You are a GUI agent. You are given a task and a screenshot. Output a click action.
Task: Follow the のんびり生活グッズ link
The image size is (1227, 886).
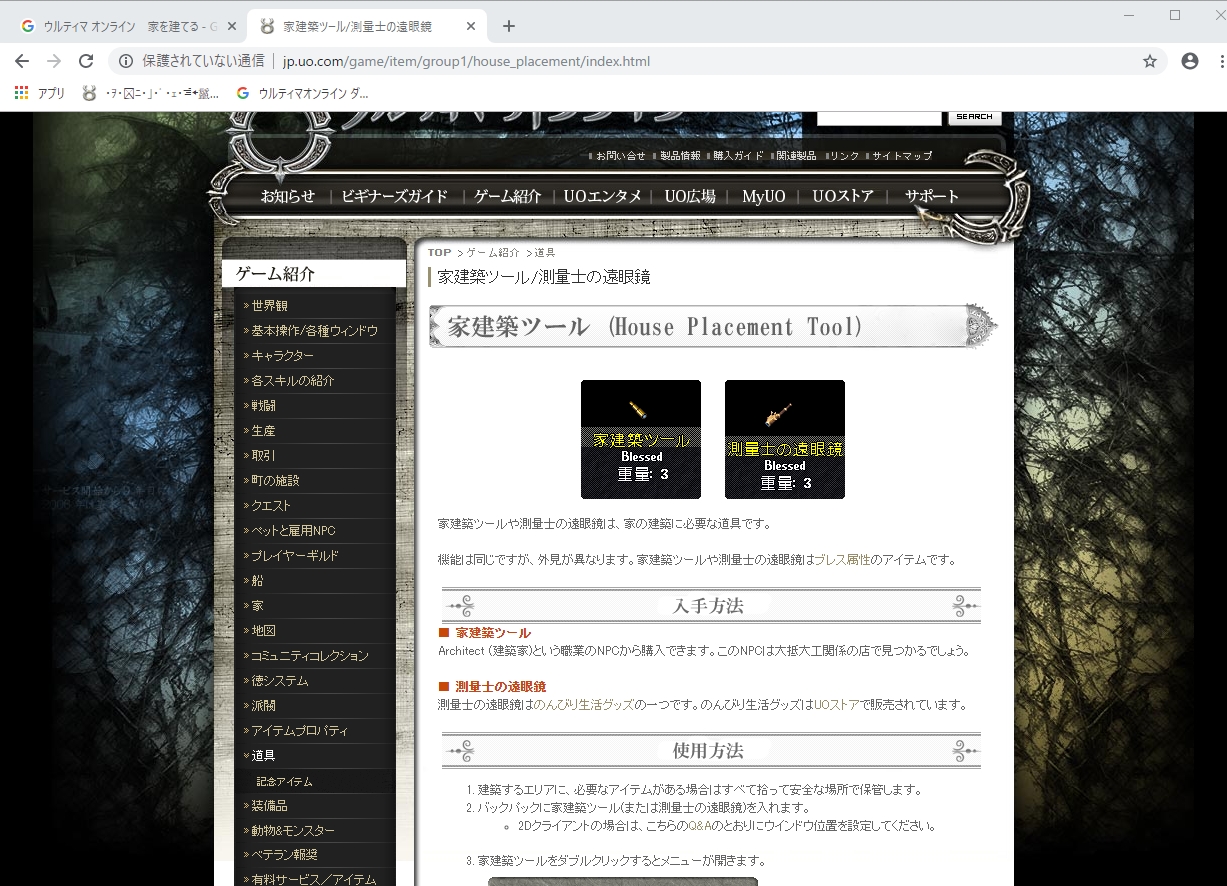584,705
